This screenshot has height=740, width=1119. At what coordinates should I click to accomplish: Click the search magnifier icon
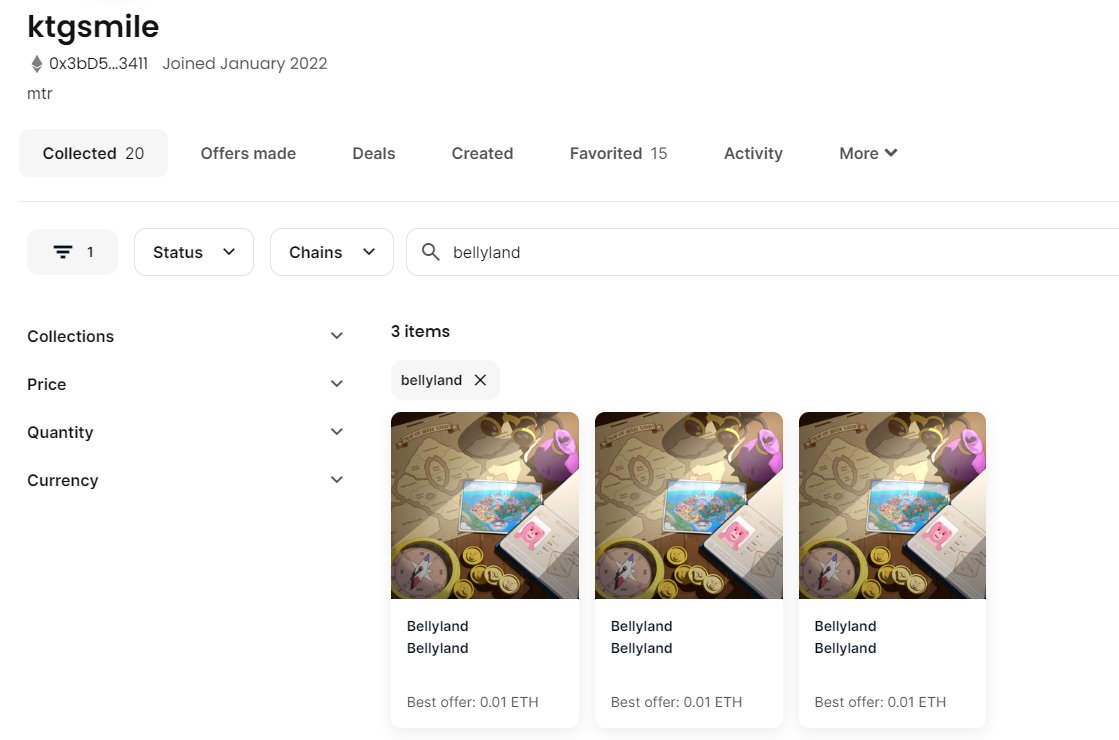(430, 252)
